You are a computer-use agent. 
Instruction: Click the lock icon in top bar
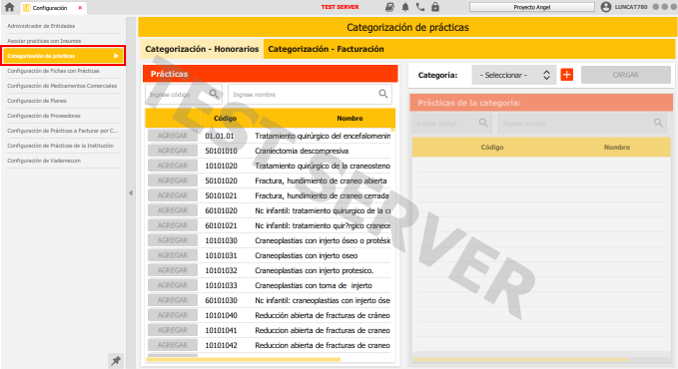tap(435, 7)
